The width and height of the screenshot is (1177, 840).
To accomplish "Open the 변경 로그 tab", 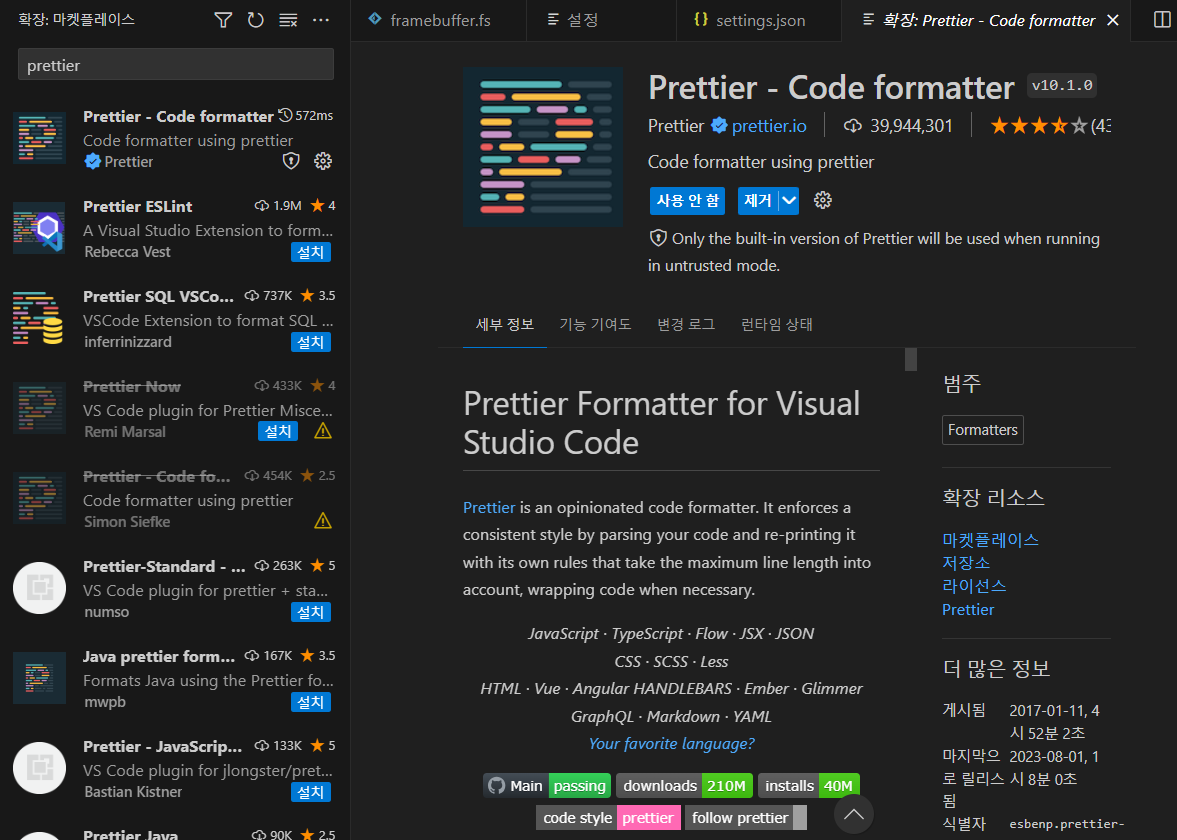I will click(x=686, y=324).
